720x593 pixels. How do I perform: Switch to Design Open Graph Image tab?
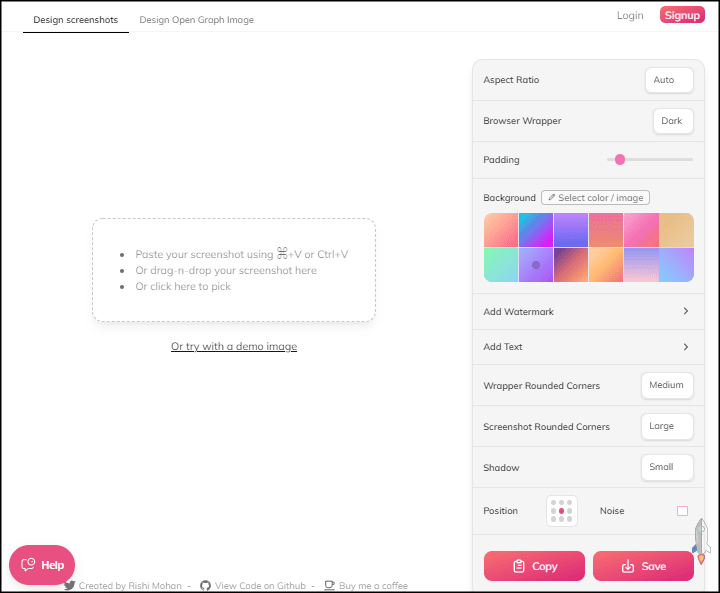tap(196, 19)
